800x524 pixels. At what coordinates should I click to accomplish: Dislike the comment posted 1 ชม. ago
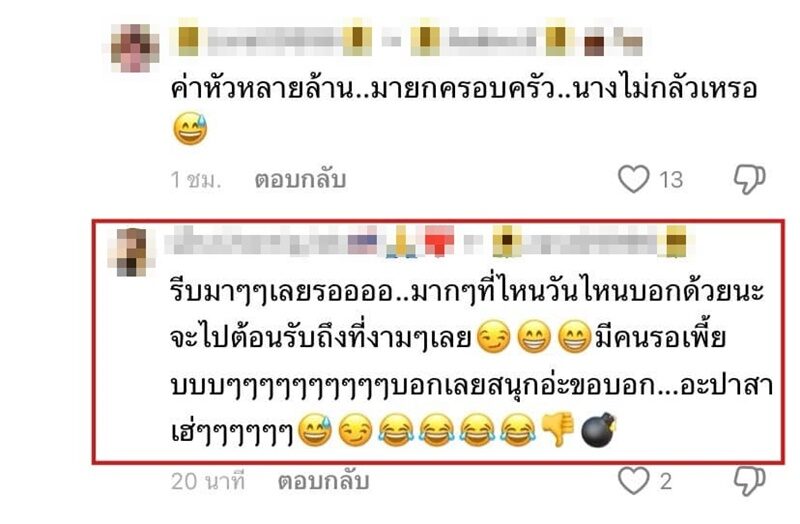749,179
